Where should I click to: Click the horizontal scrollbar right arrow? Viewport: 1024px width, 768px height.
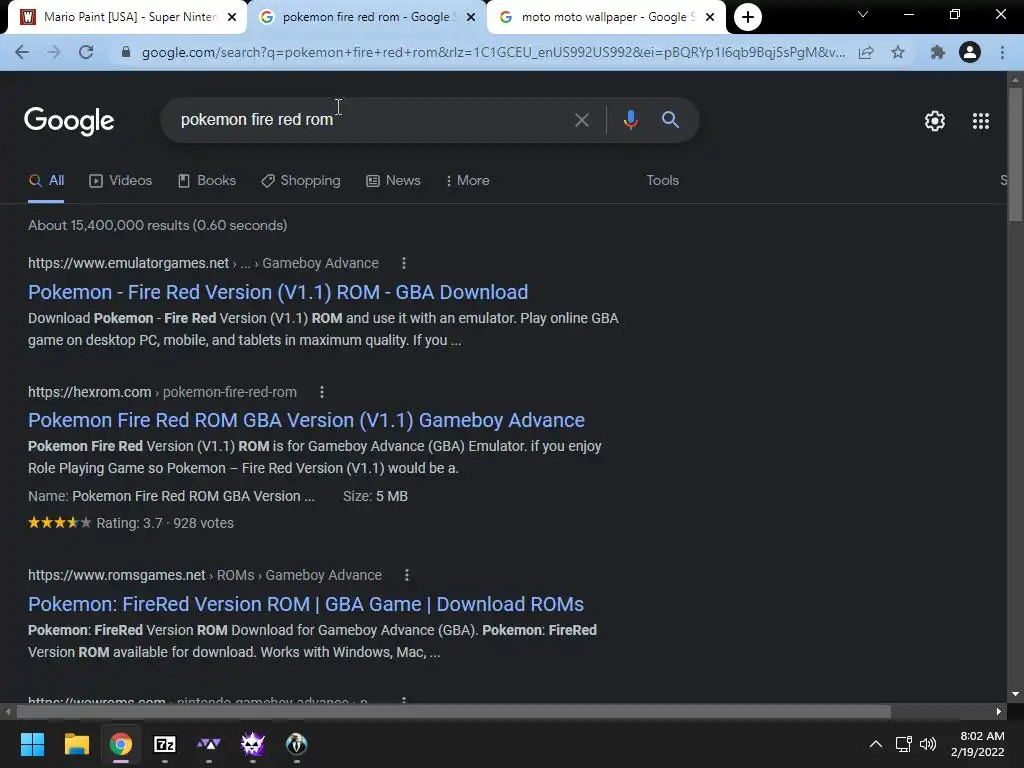coord(999,711)
